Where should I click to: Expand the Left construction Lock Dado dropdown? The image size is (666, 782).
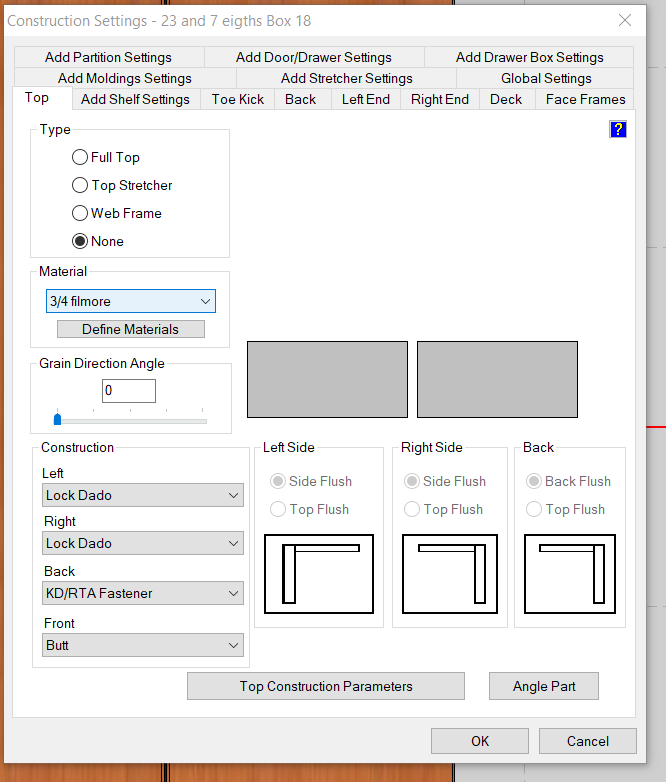coord(143,495)
